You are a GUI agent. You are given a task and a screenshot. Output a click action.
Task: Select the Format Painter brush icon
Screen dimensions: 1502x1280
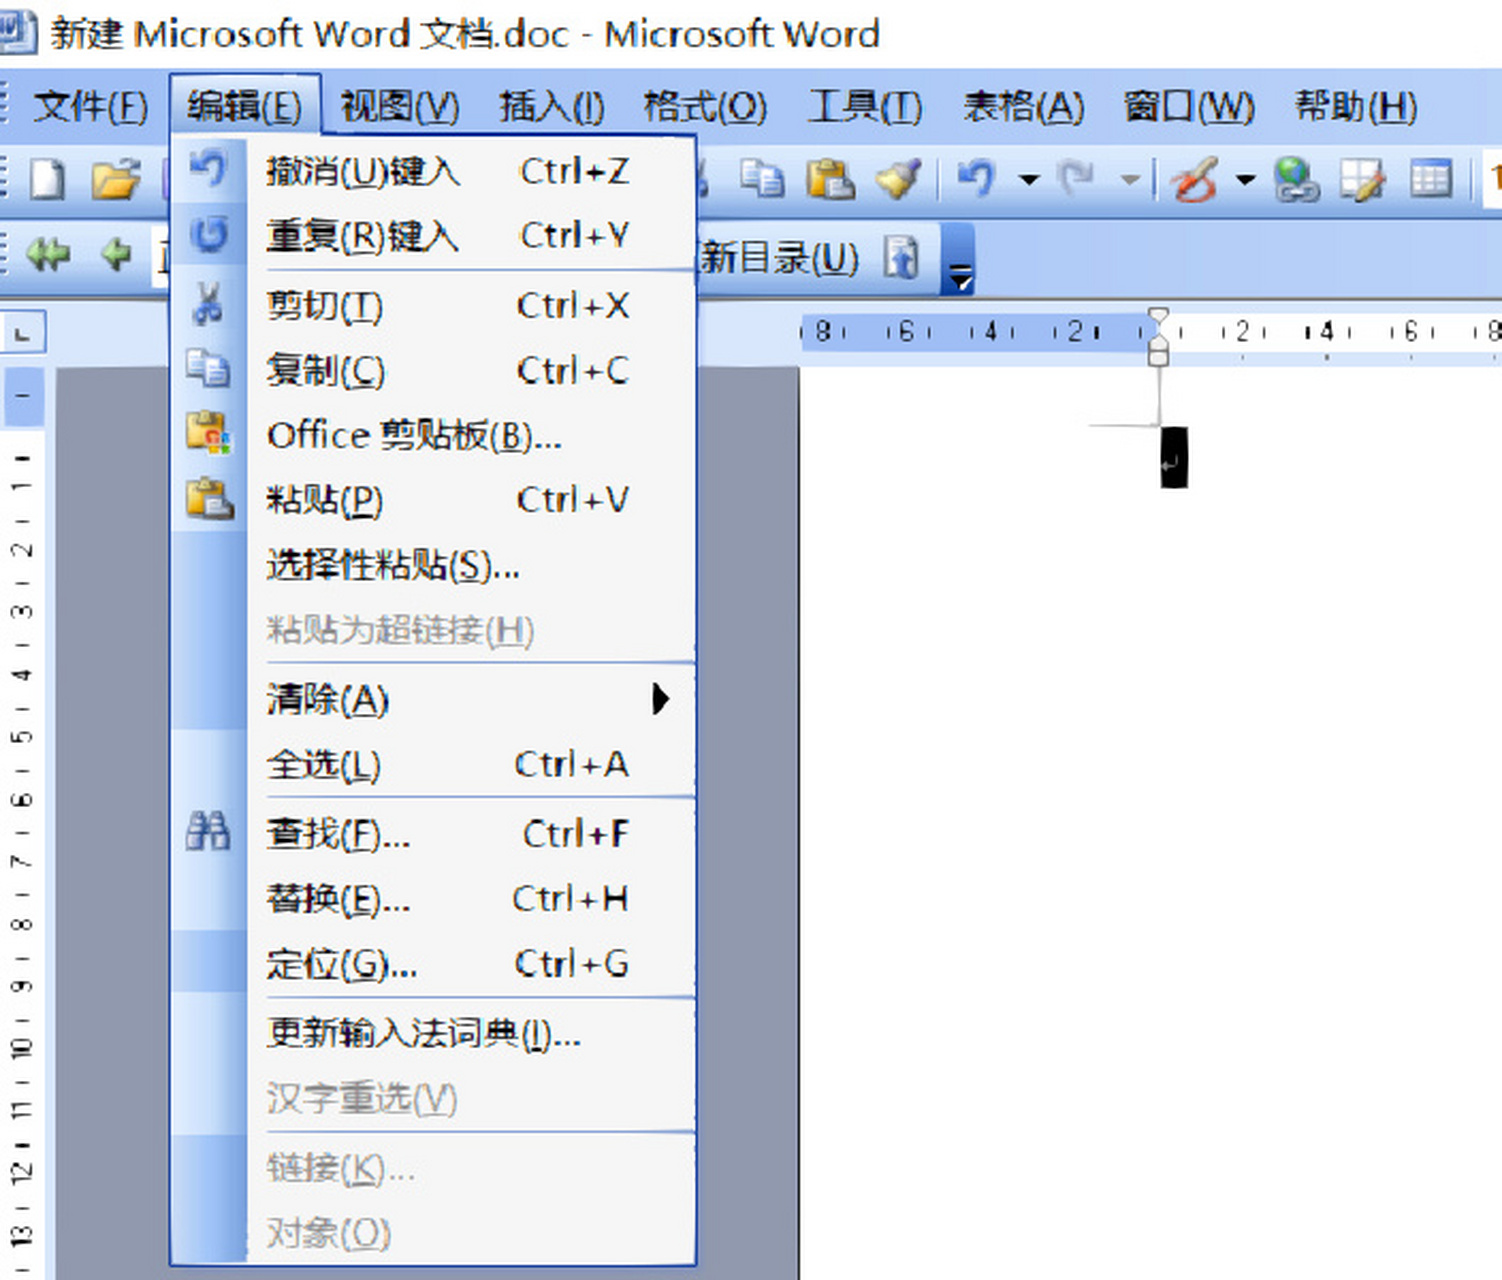click(x=898, y=177)
